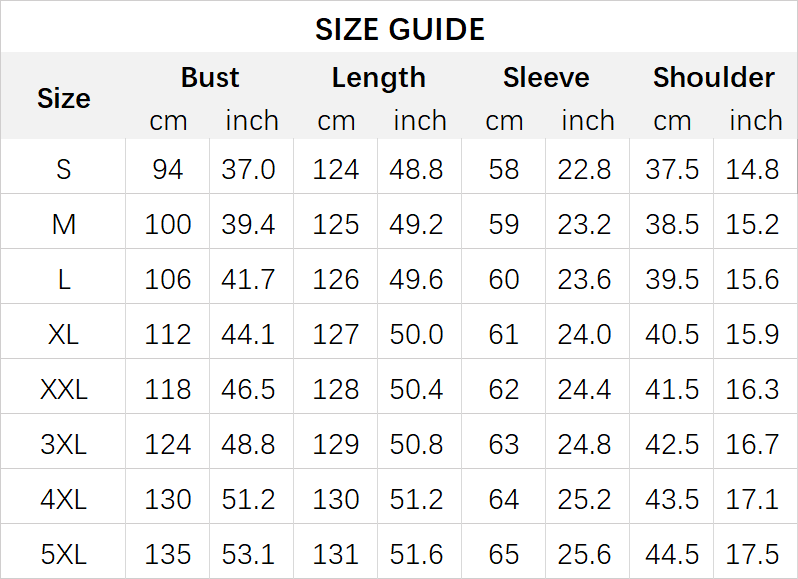Select the XL size row label
This screenshot has width=798, height=579.
coord(63,334)
